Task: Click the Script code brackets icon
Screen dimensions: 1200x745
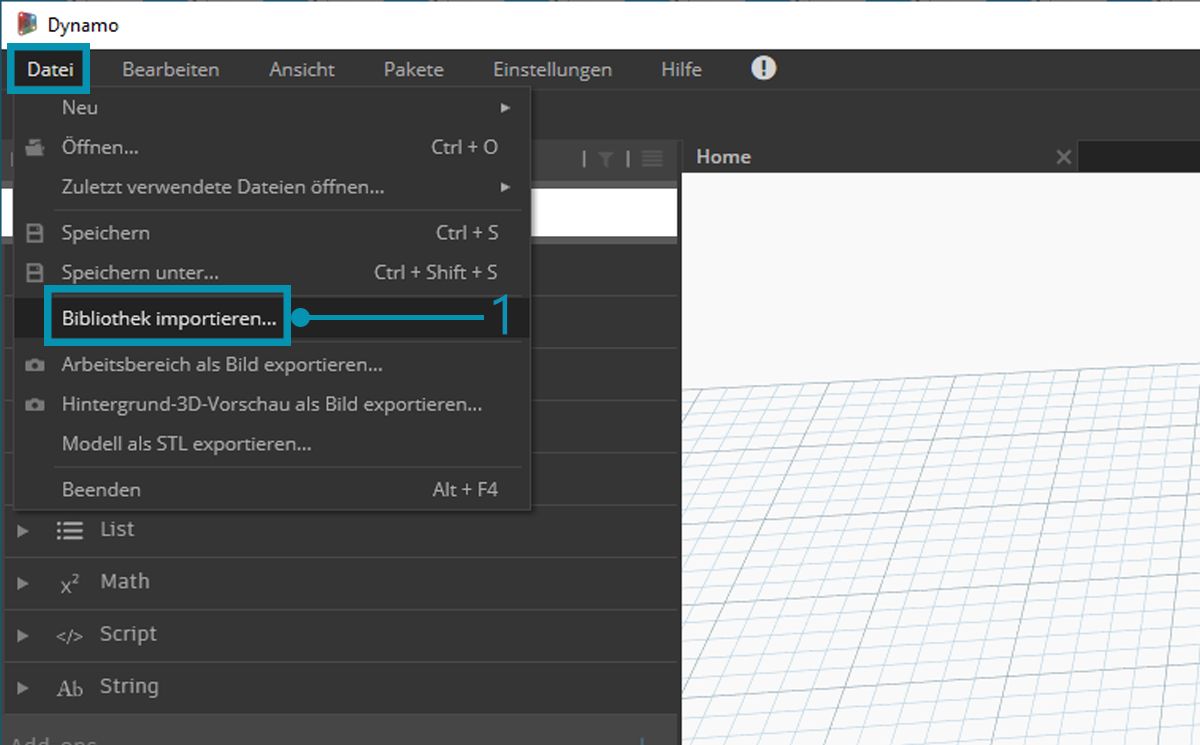Action: (70, 636)
